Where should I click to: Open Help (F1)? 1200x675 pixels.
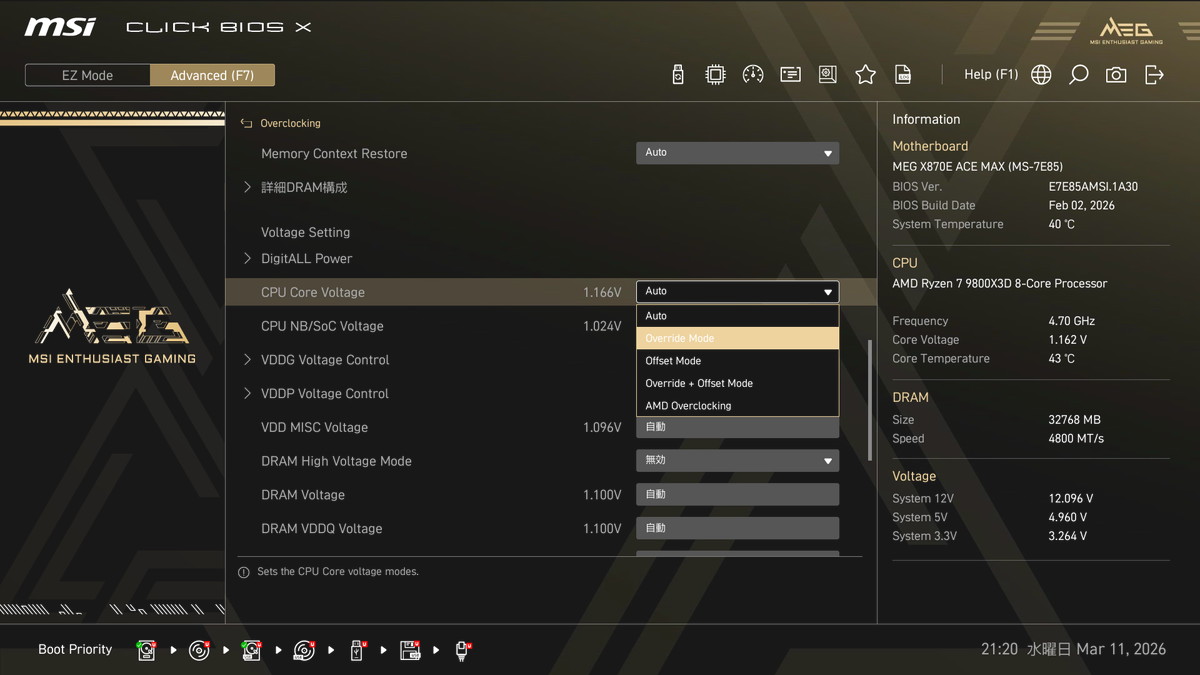pyautogui.click(x=990, y=75)
